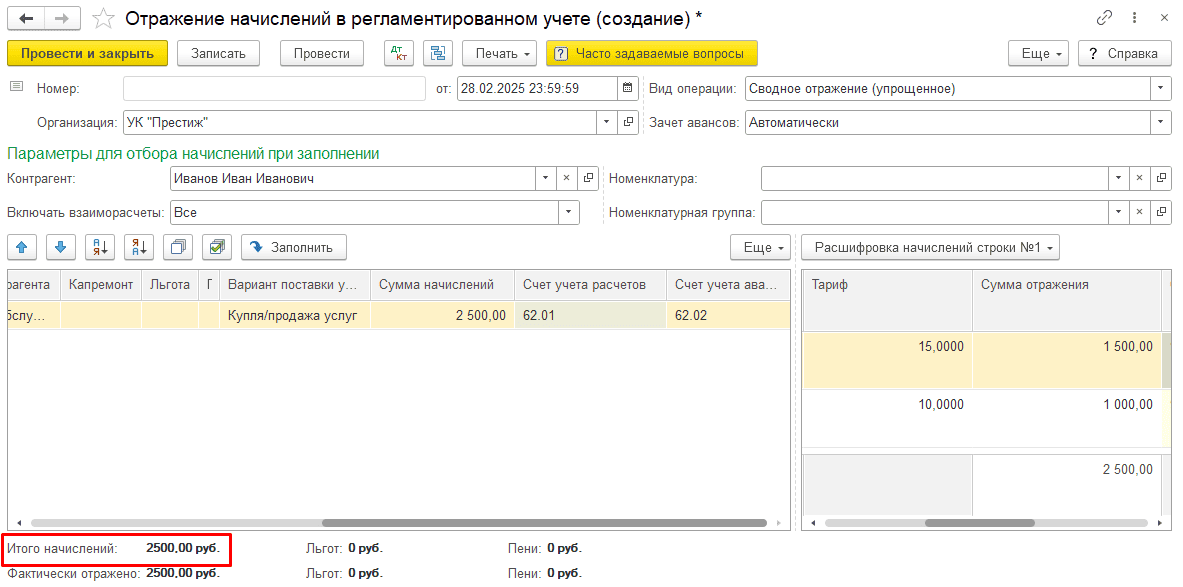Open the calendar icon next to date

click(x=628, y=88)
